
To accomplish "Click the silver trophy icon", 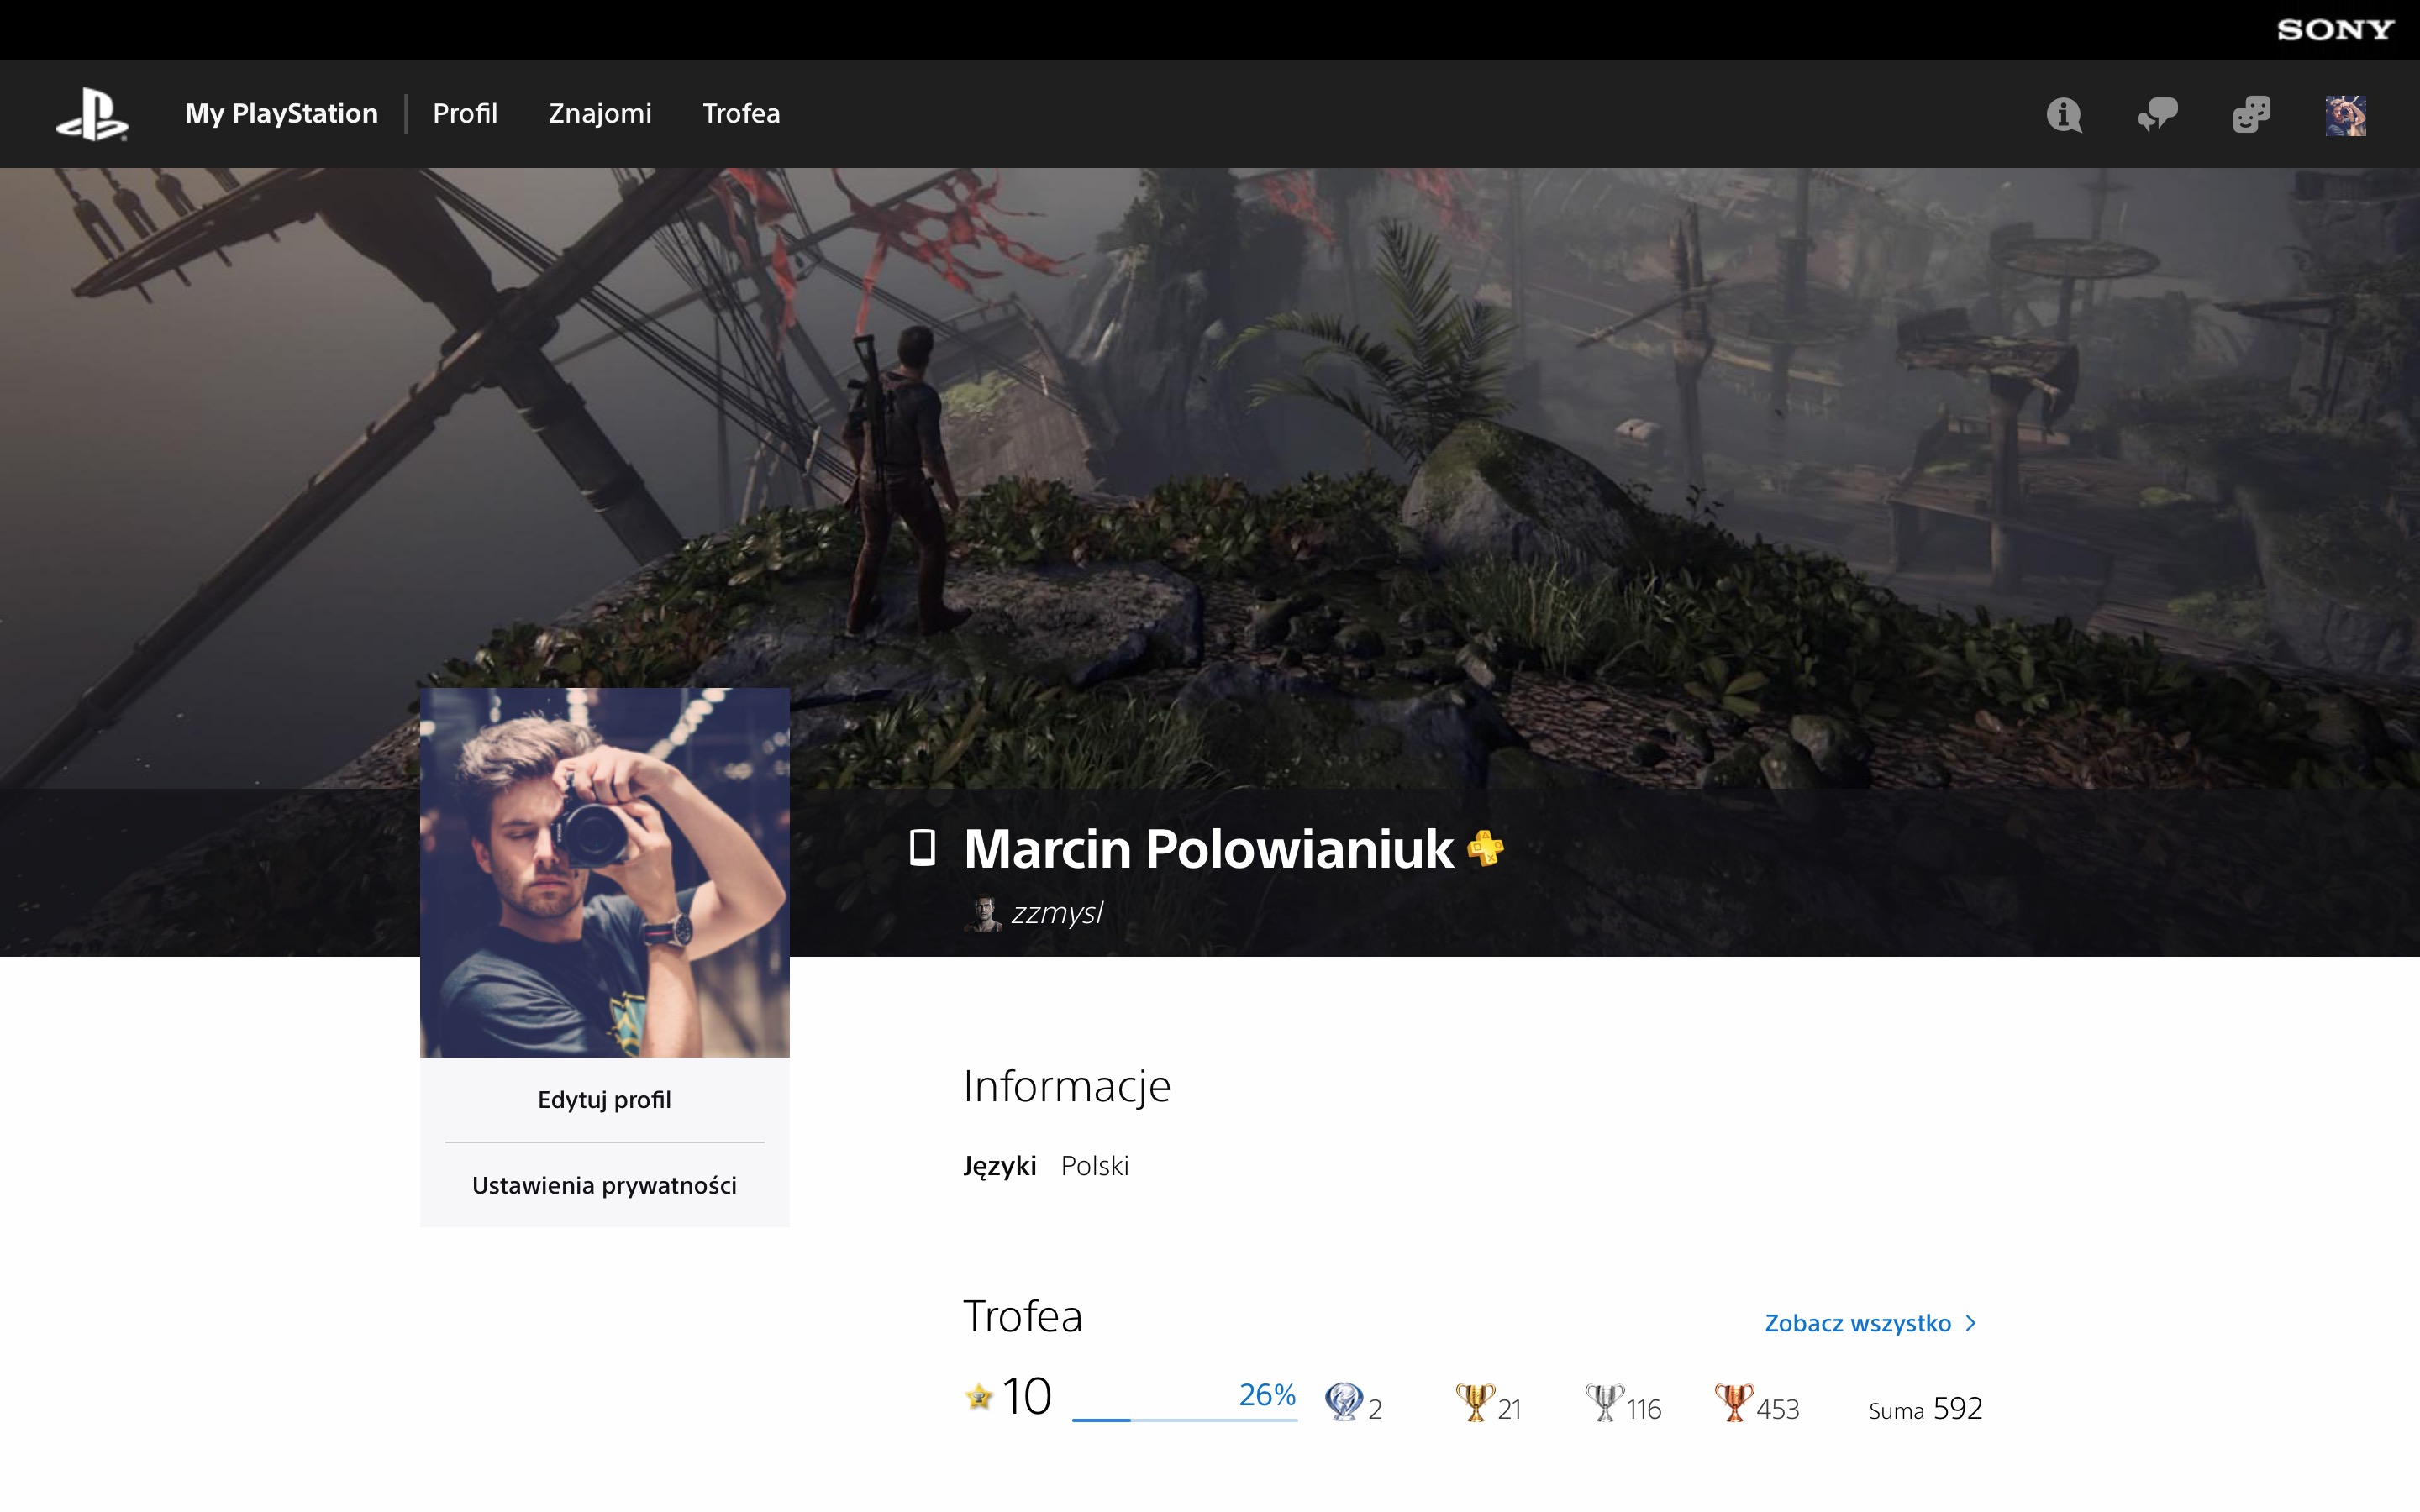I will pos(1604,1401).
